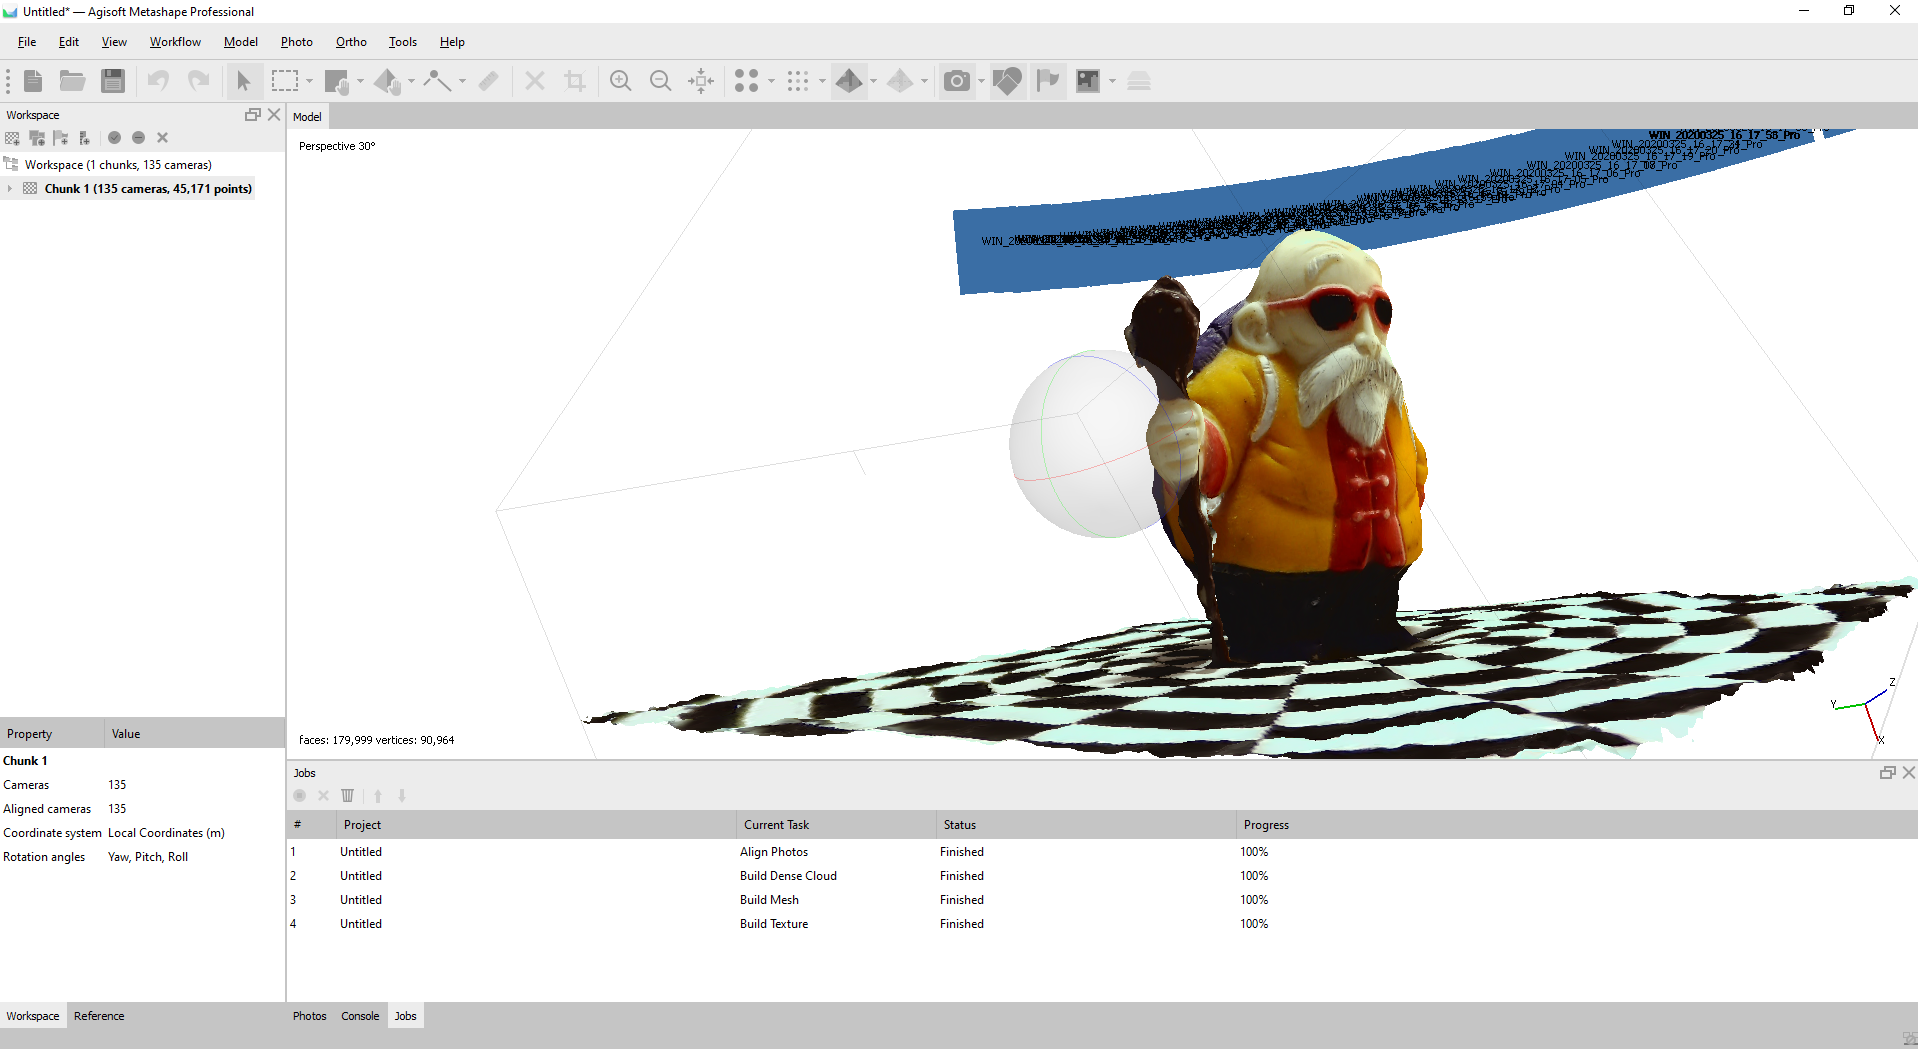Switch to the Console tab

coord(360,1016)
